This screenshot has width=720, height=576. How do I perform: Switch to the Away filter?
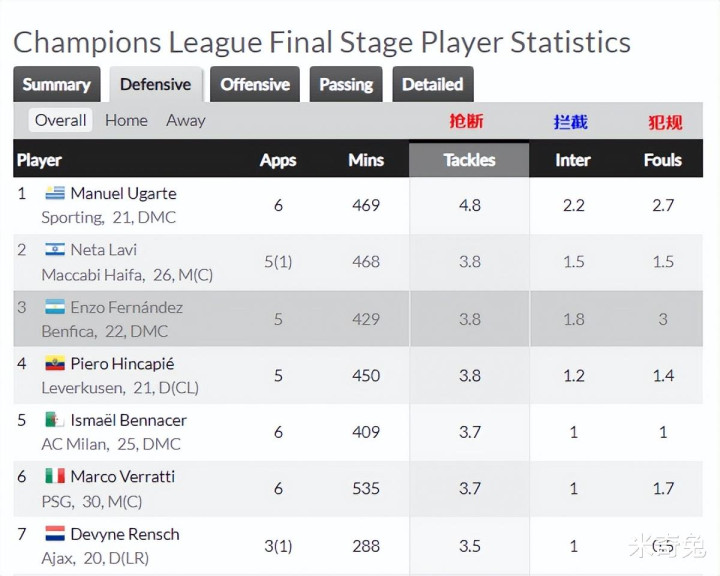186,120
